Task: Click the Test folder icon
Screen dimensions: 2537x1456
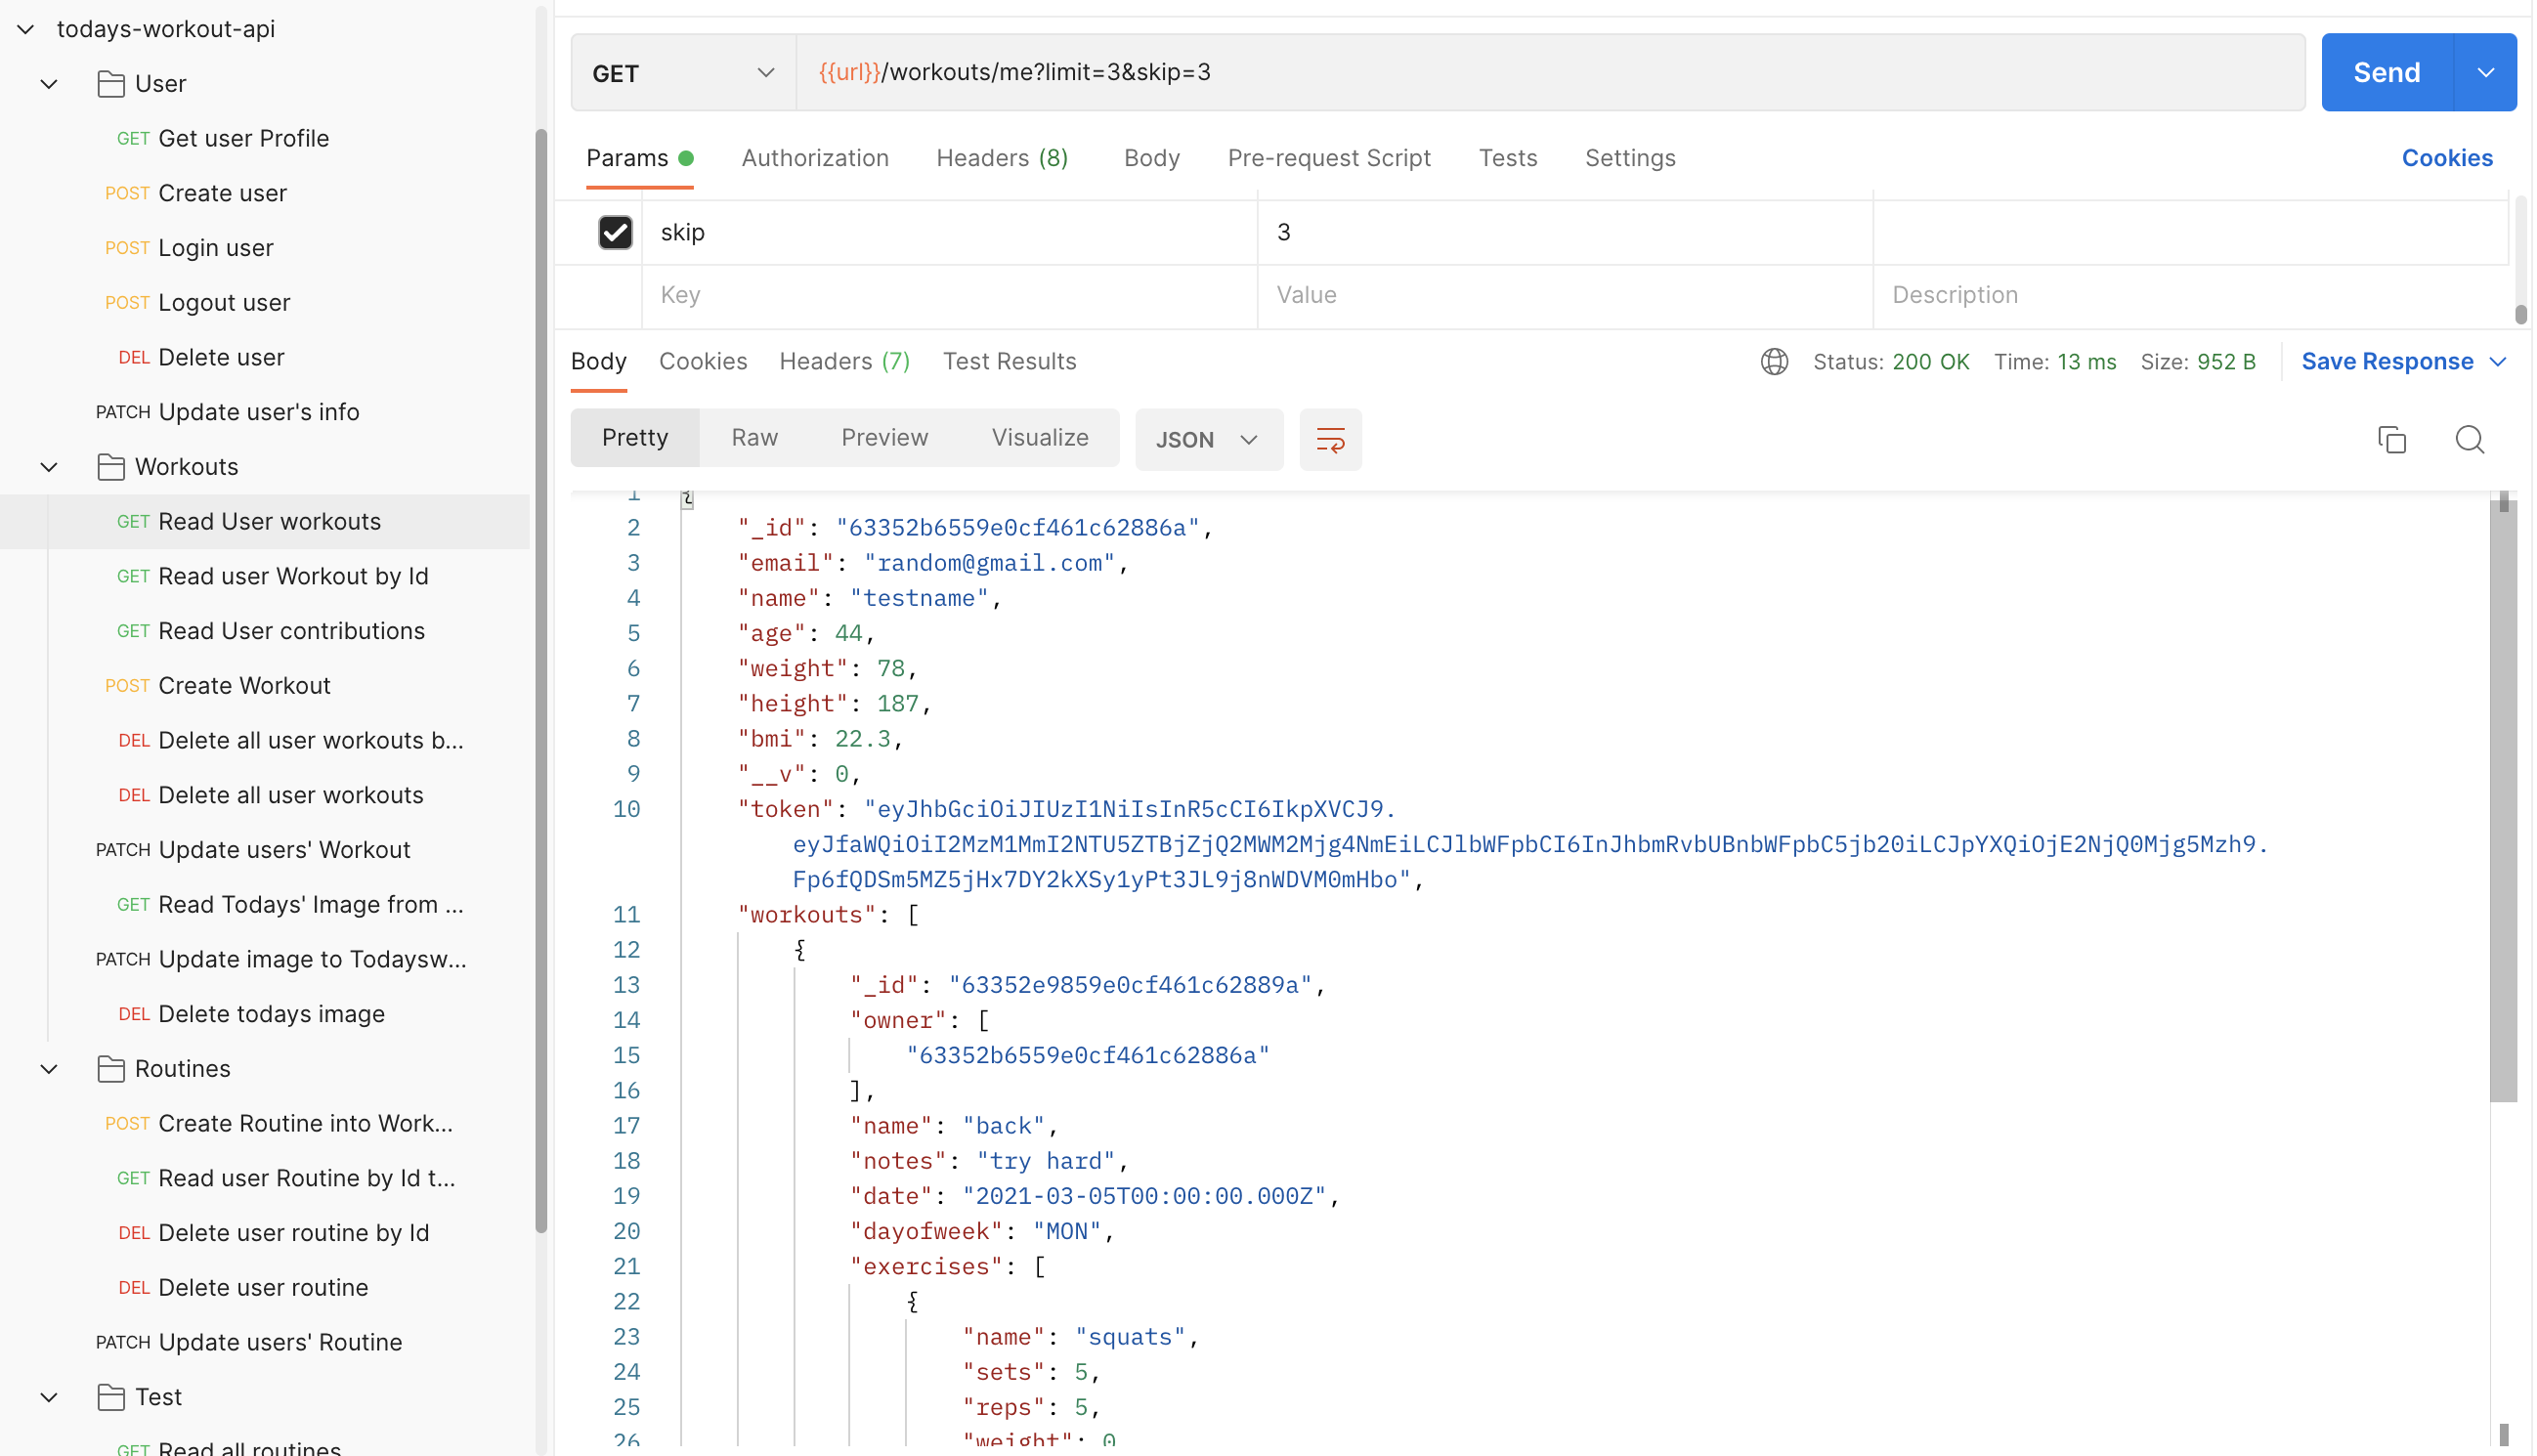Action: [x=111, y=1396]
